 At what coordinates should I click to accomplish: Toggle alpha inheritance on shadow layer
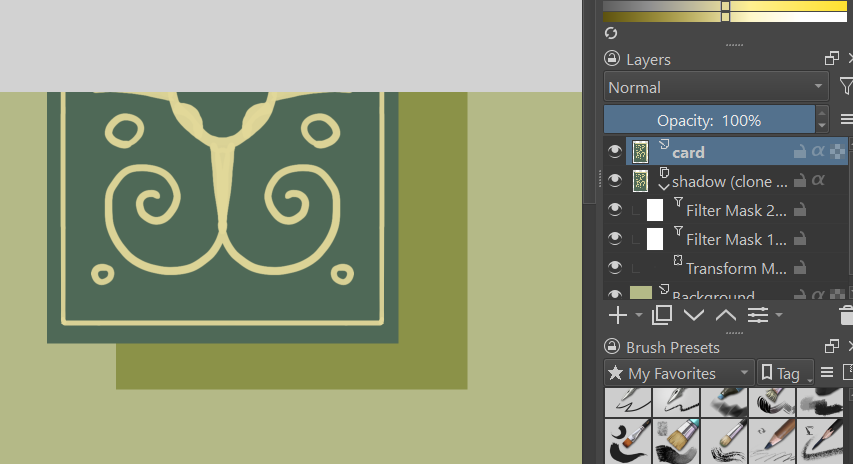coord(818,180)
